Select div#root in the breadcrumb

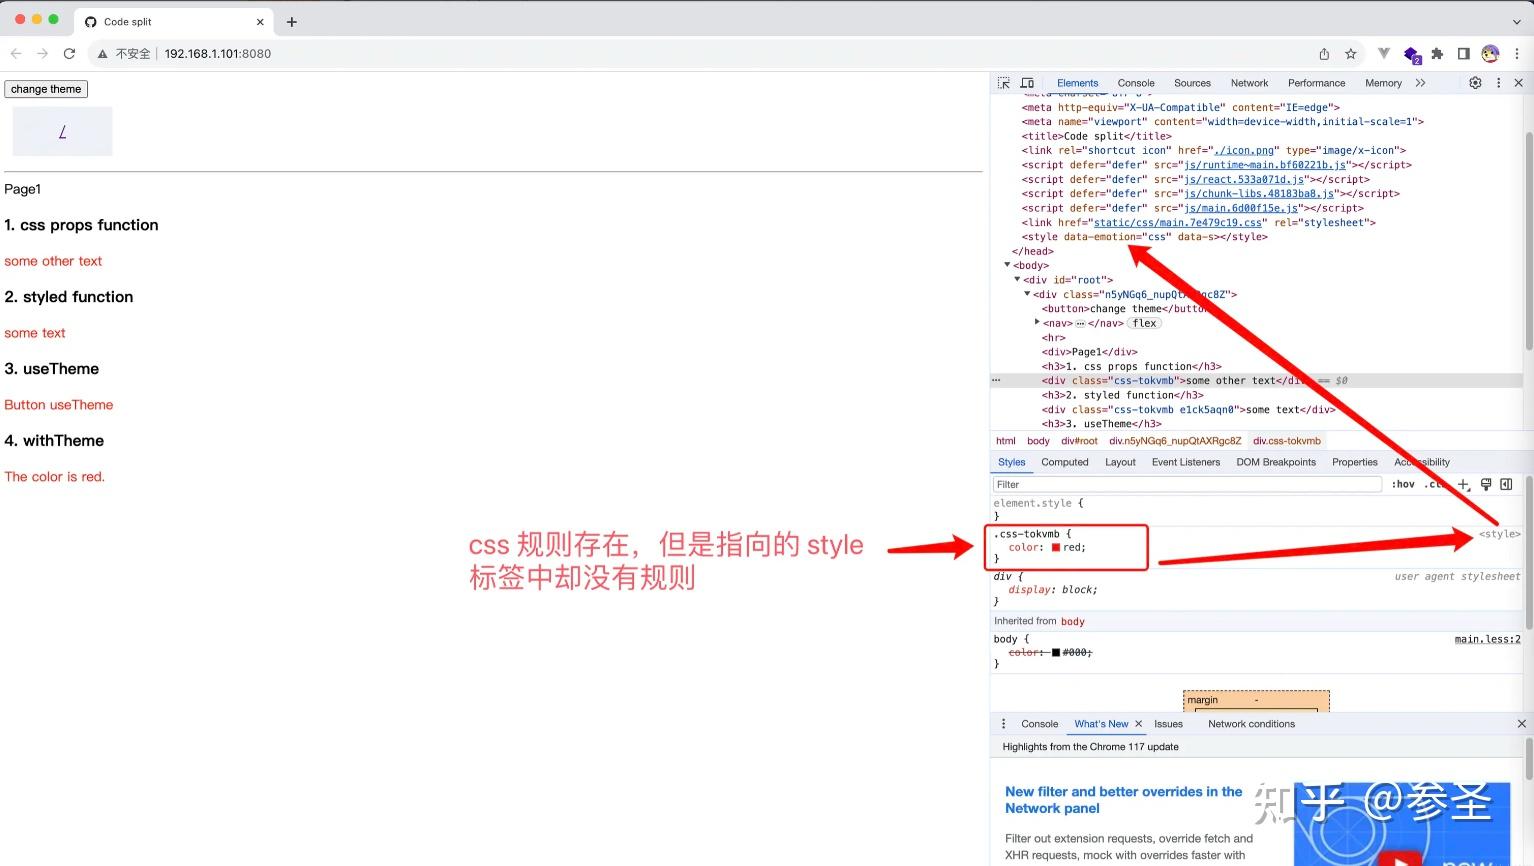(x=1079, y=441)
